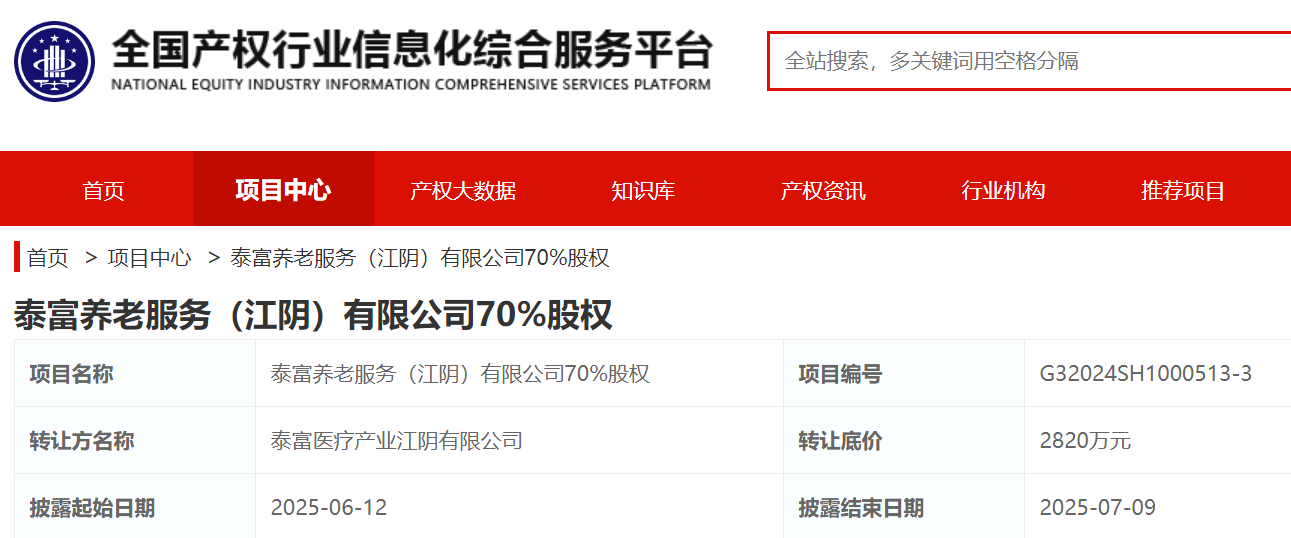The width and height of the screenshot is (1291, 538).
Task: Click the 转让方名称 label cell
Action: (135, 441)
